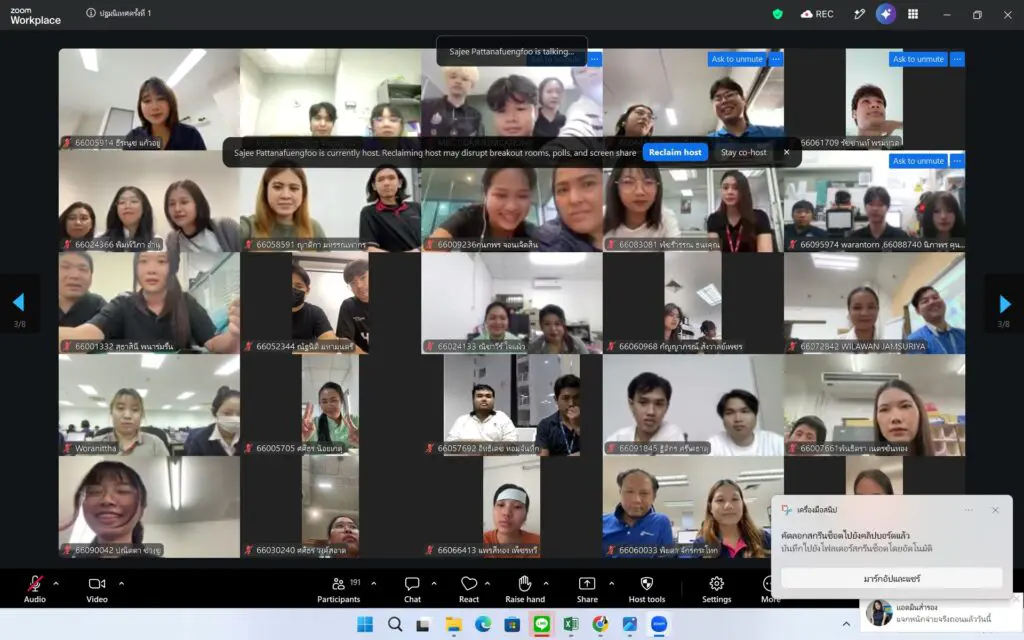
Task: Click the green encryption shield icon
Action: pyautogui.click(x=777, y=14)
